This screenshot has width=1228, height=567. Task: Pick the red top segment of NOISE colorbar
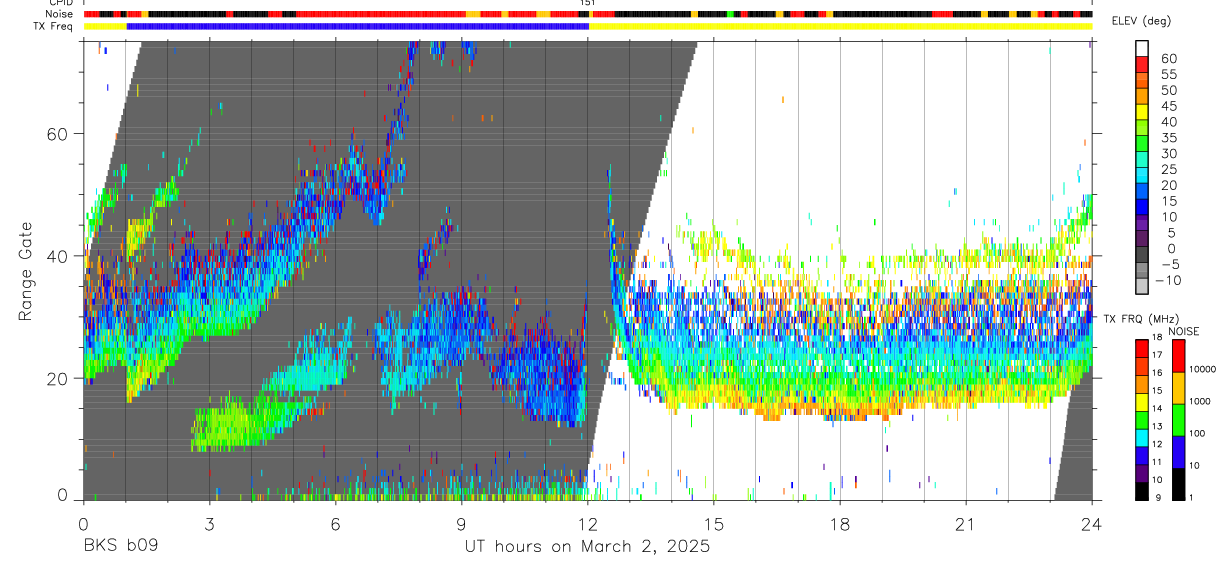tap(1177, 356)
